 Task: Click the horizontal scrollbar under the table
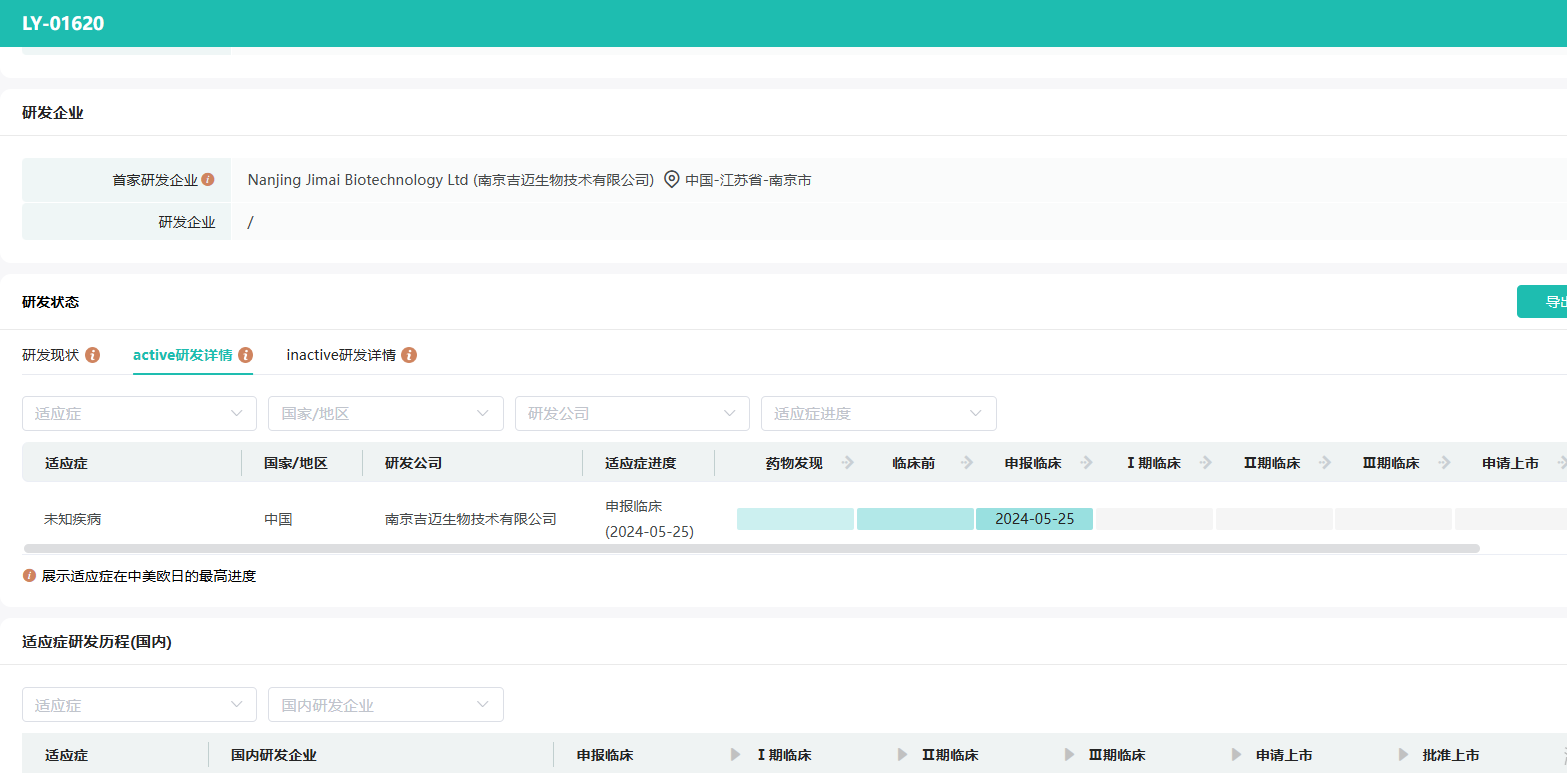tap(750, 548)
